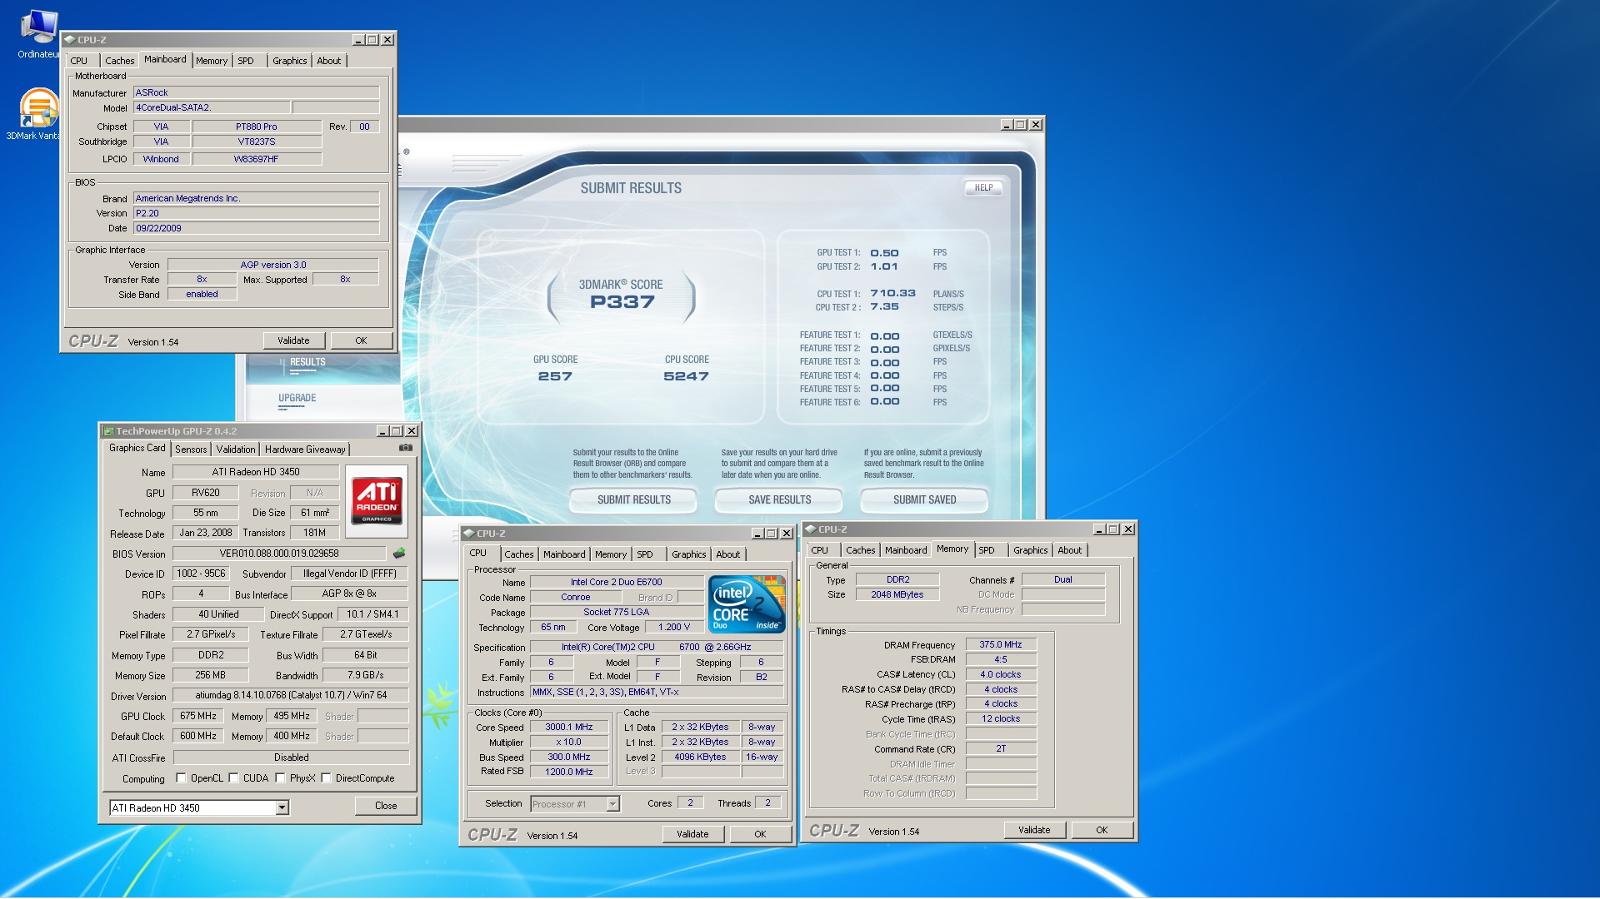Image resolution: width=1600 pixels, height=899 pixels.
Task: Click the PT880 Pro chipset value
Action: point(256,127)
